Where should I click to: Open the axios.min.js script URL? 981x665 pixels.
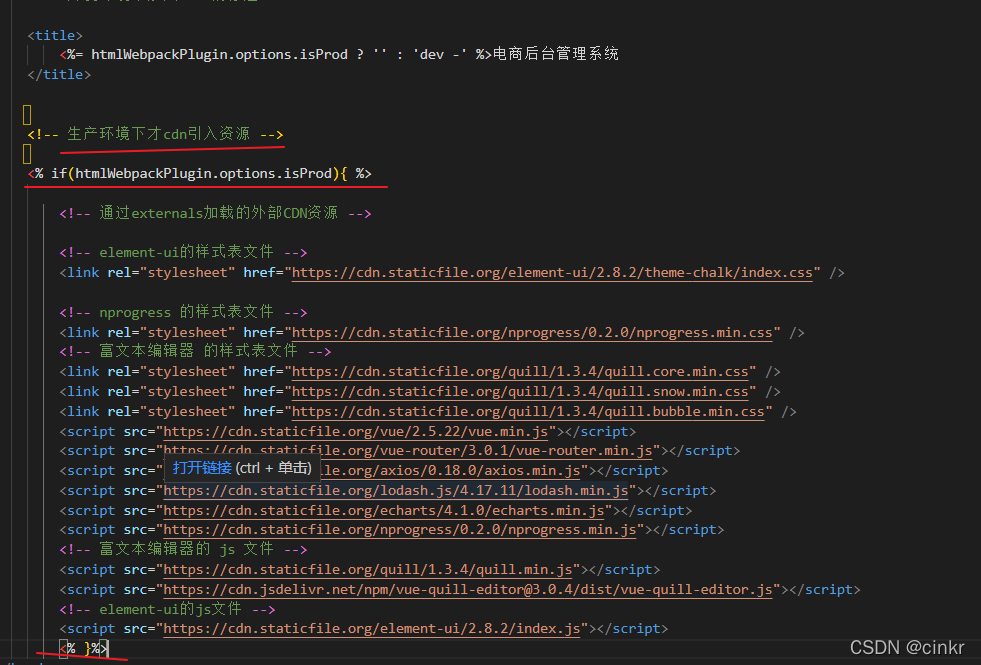(x=452, y=470)
